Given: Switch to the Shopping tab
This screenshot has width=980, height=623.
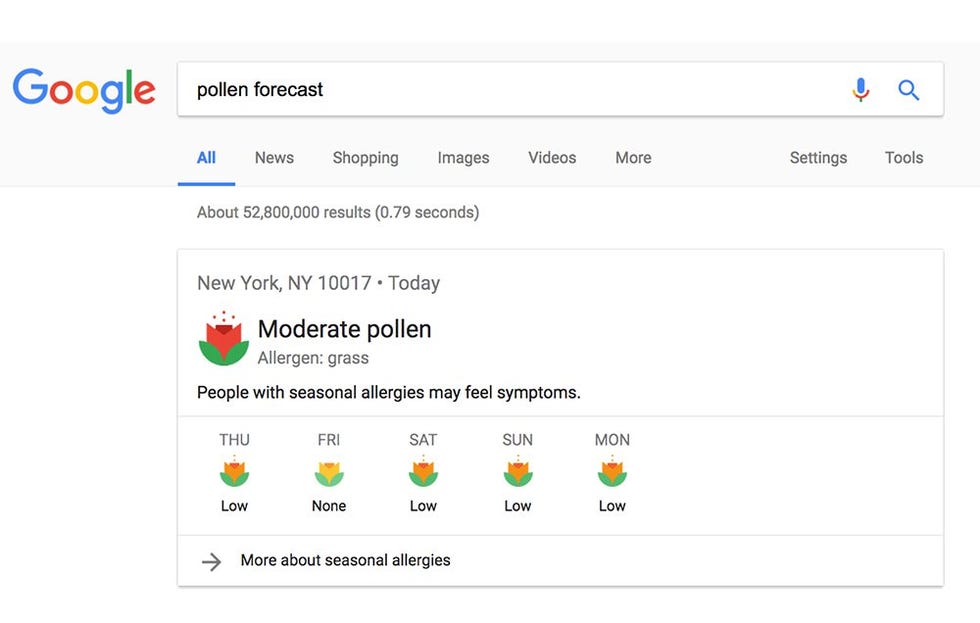Looking at the screenshot, I should [x=366, y=158].
